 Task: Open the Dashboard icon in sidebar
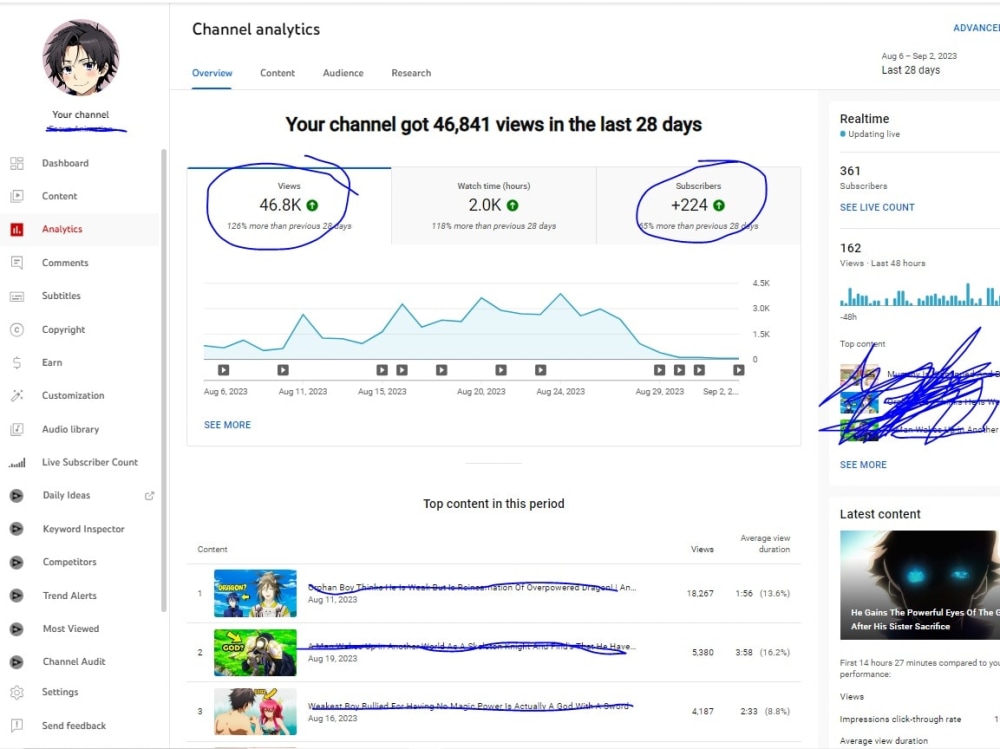[17, 163]
